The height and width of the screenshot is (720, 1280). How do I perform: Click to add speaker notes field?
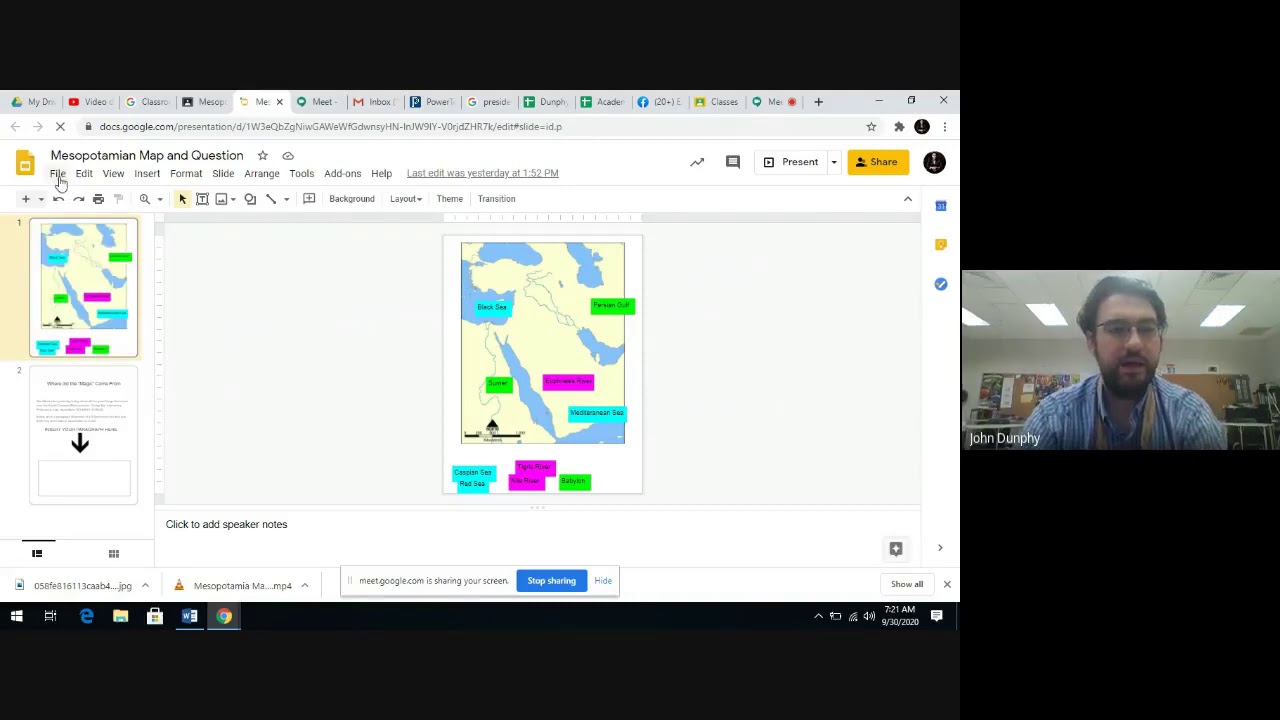click(540, 524)
